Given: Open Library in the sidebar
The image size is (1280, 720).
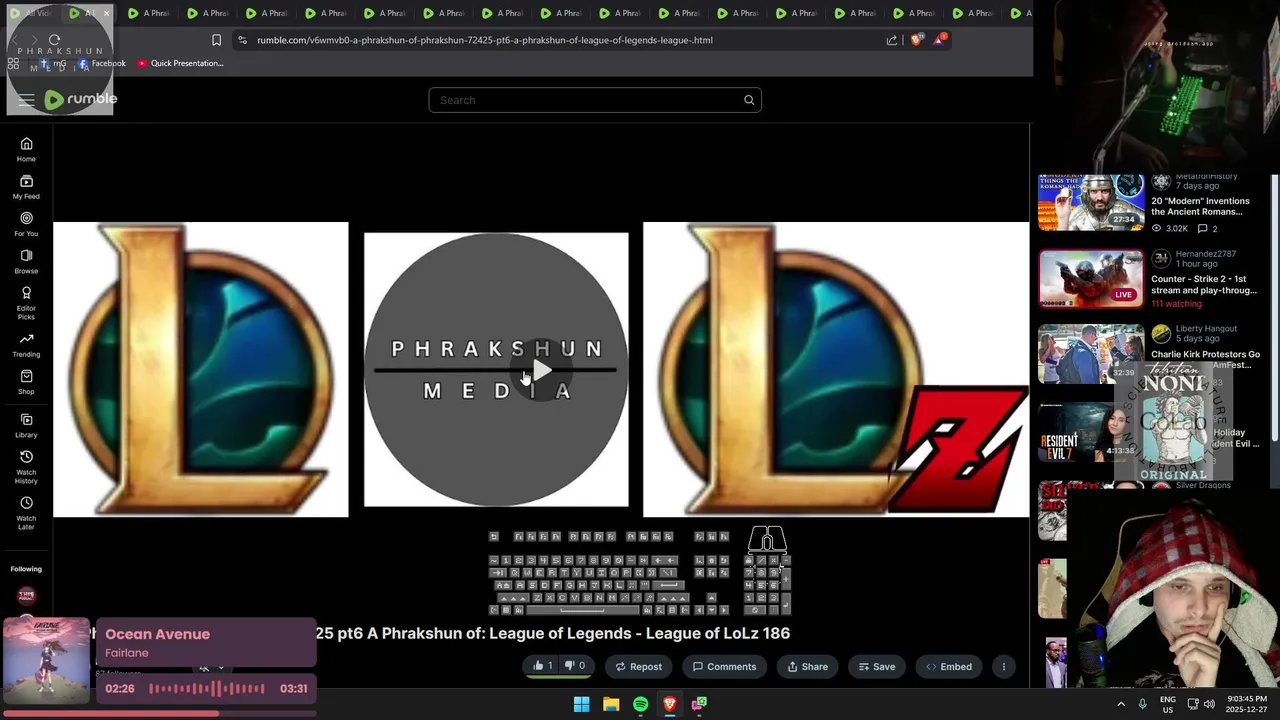Looking at the screenshot, I should pos(26,426).
